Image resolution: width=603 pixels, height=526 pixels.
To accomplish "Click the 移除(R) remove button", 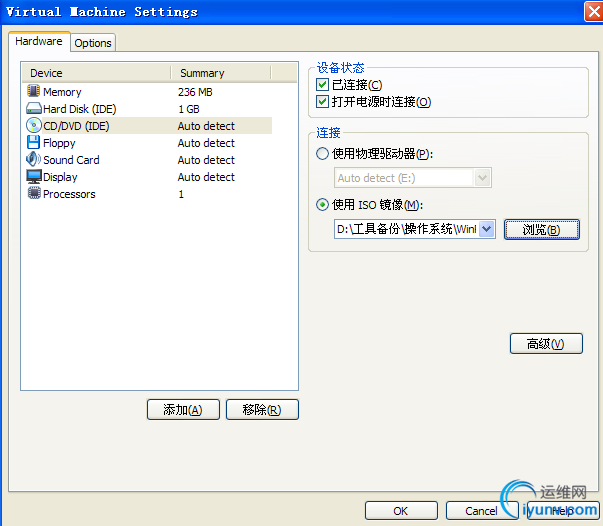I will pyautogui.click(x=262, y=409).
